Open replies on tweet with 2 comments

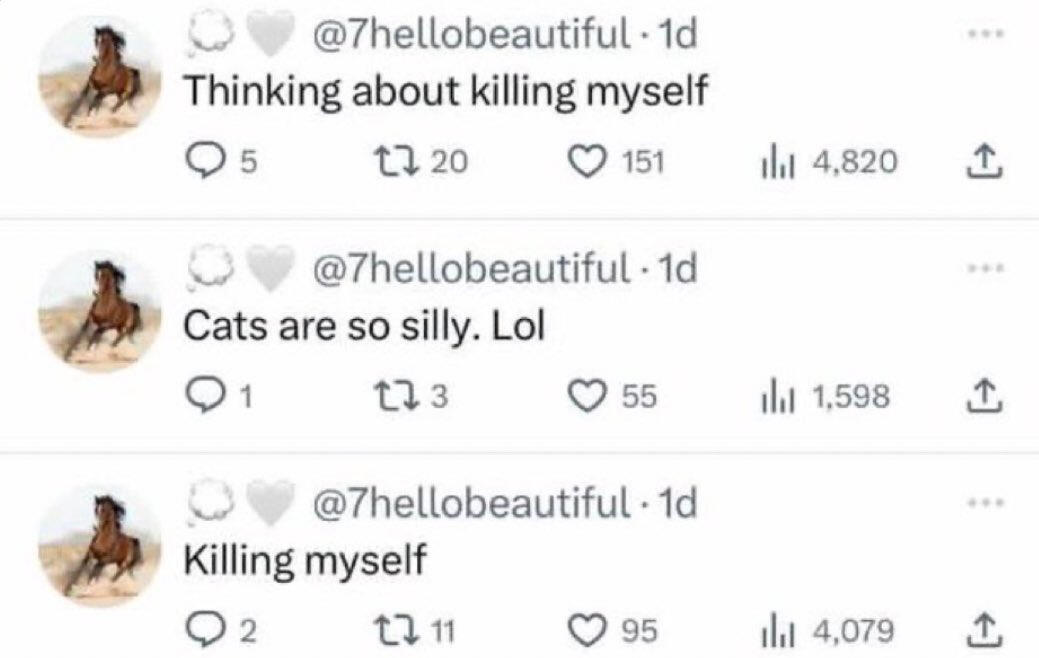point(205,630)
